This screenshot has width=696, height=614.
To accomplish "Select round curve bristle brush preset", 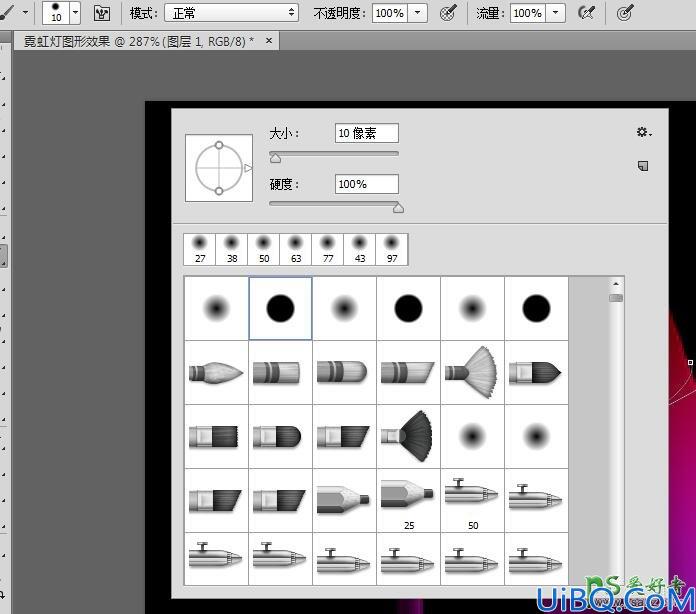I will [344, 372].
